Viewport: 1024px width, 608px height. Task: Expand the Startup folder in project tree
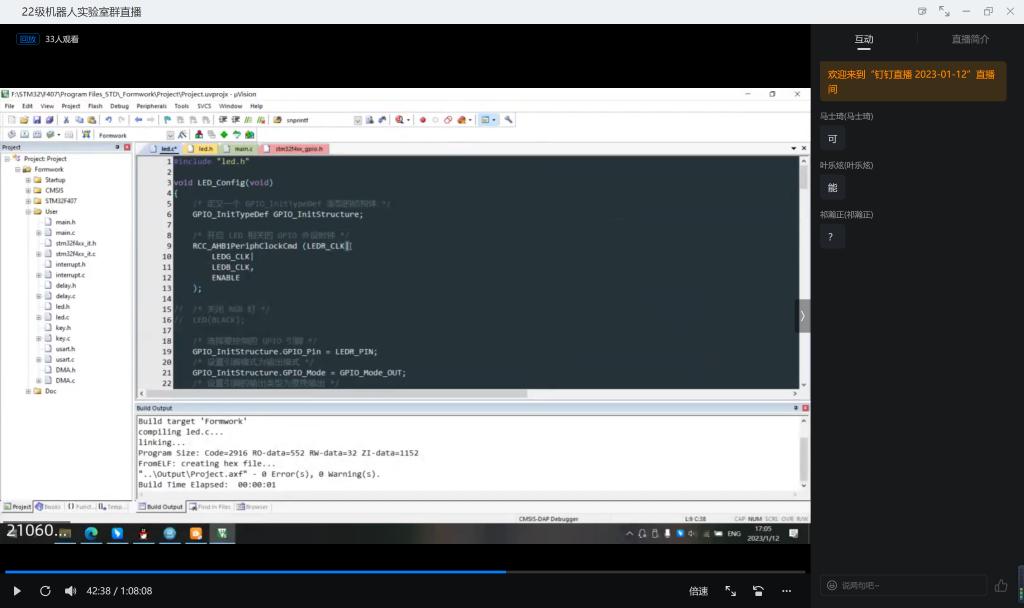[28, 180]
